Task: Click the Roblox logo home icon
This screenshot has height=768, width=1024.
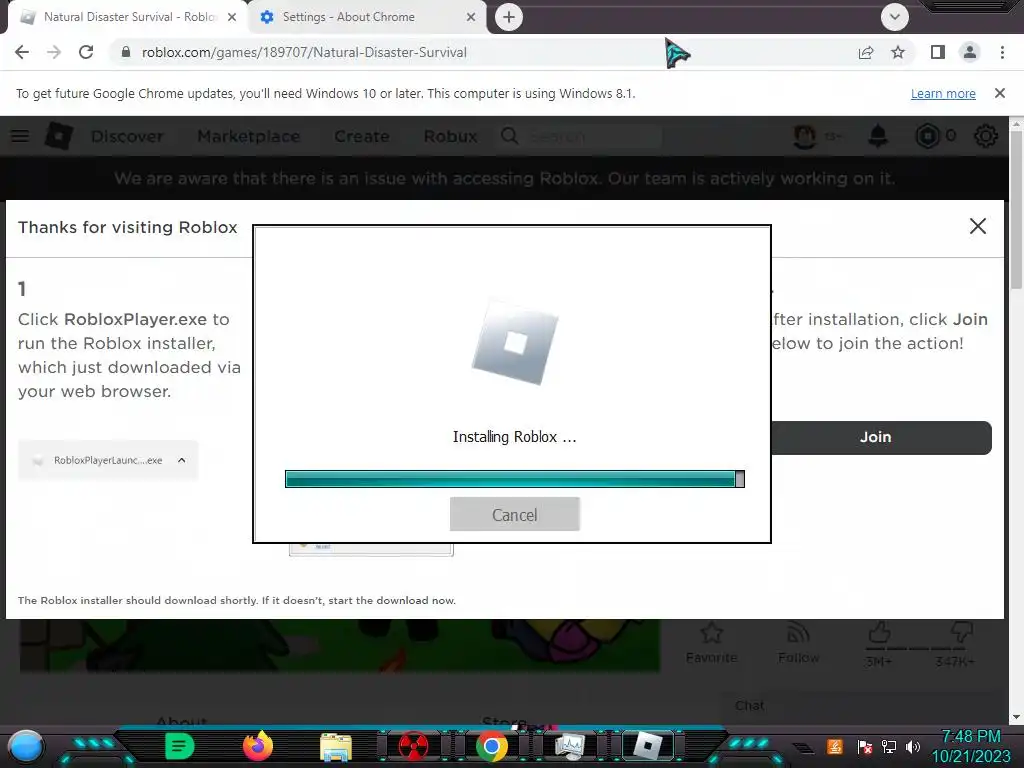Action: click(59, 136)
